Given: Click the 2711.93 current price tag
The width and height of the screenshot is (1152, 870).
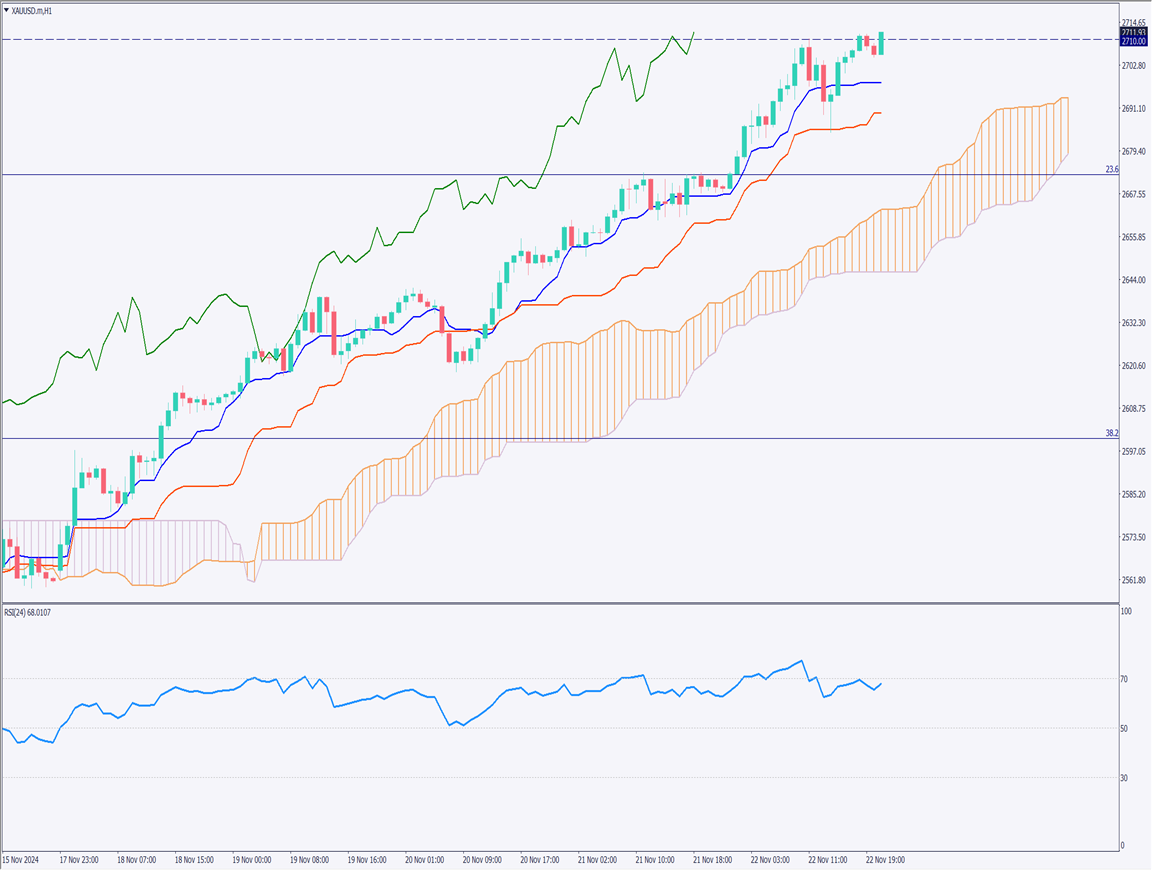Looking at the screenshot, I should (x=1133, y=34).
